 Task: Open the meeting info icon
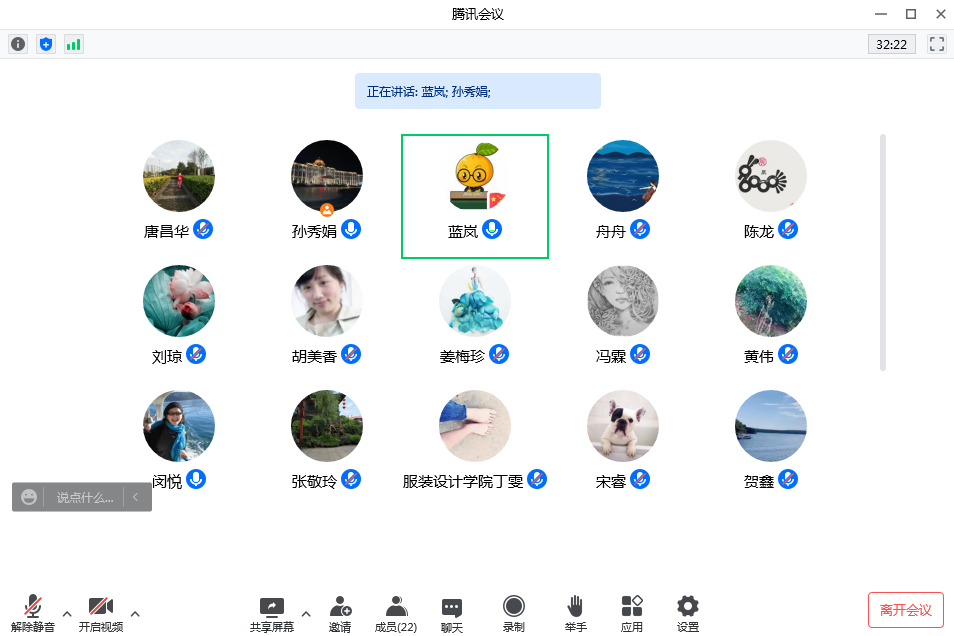click(x=18, y=44)
